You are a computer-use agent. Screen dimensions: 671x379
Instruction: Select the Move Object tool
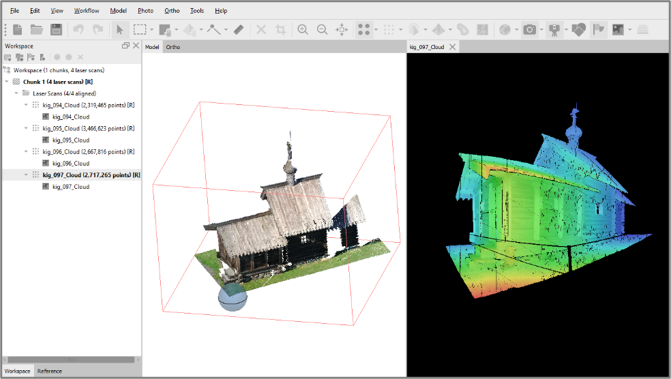coord(190,30)
